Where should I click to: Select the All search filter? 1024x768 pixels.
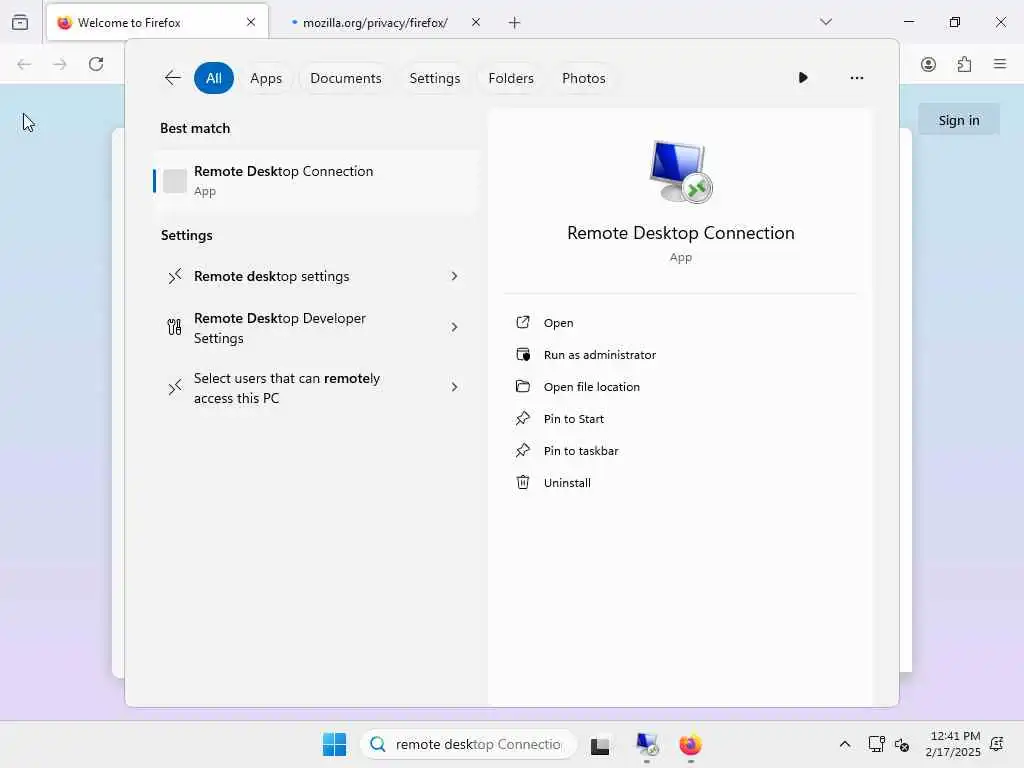coord(214,78)
